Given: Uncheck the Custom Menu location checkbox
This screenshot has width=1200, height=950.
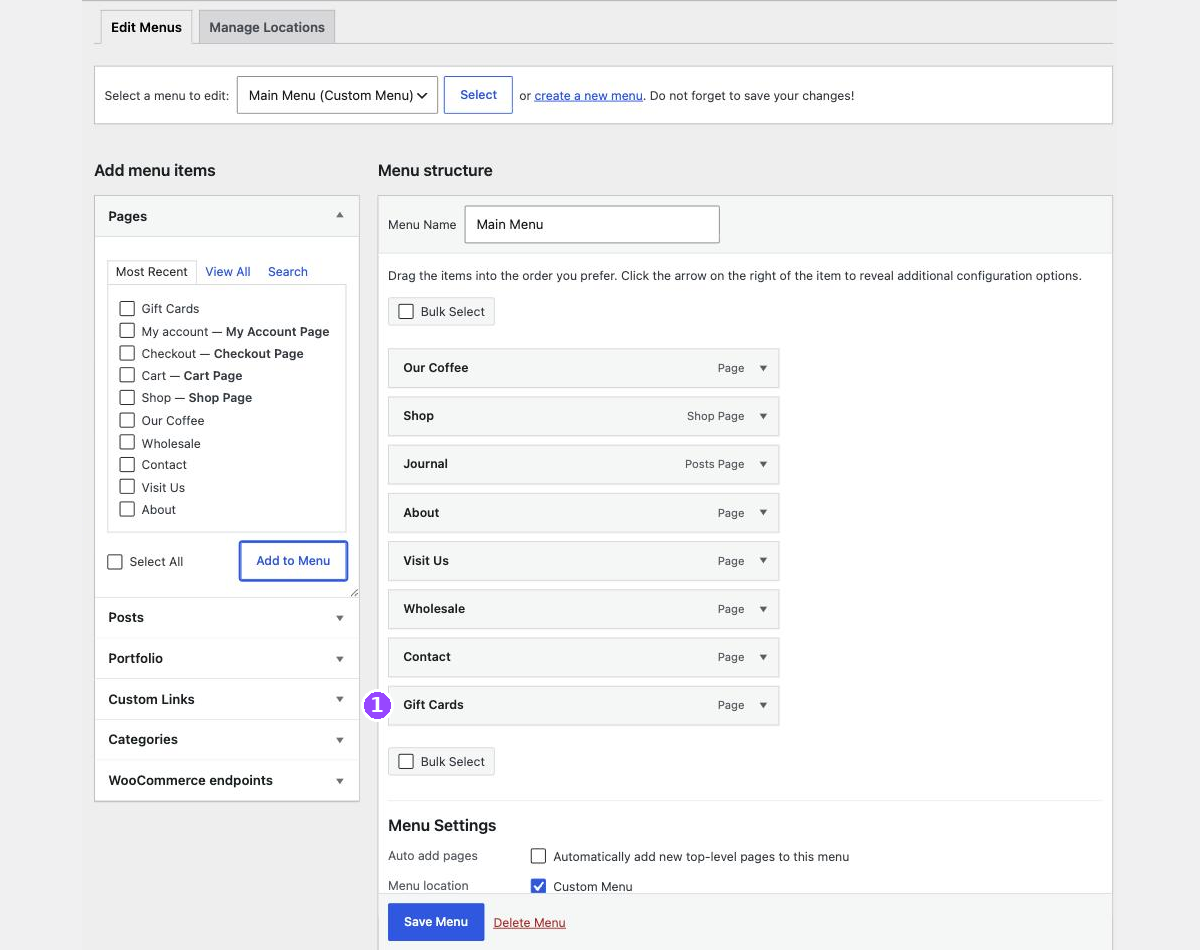Looking at the screenshot, I should pyautogui.click(x=538, y=886).
